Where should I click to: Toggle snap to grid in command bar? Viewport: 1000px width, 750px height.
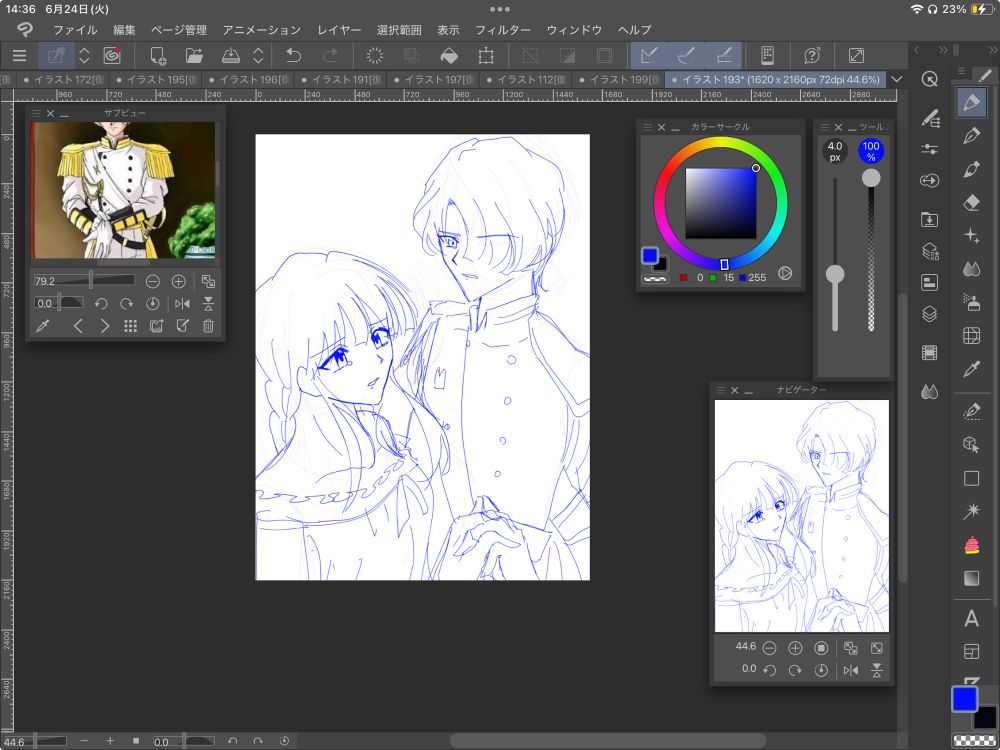pyautogui.click(x=724, y=56)
